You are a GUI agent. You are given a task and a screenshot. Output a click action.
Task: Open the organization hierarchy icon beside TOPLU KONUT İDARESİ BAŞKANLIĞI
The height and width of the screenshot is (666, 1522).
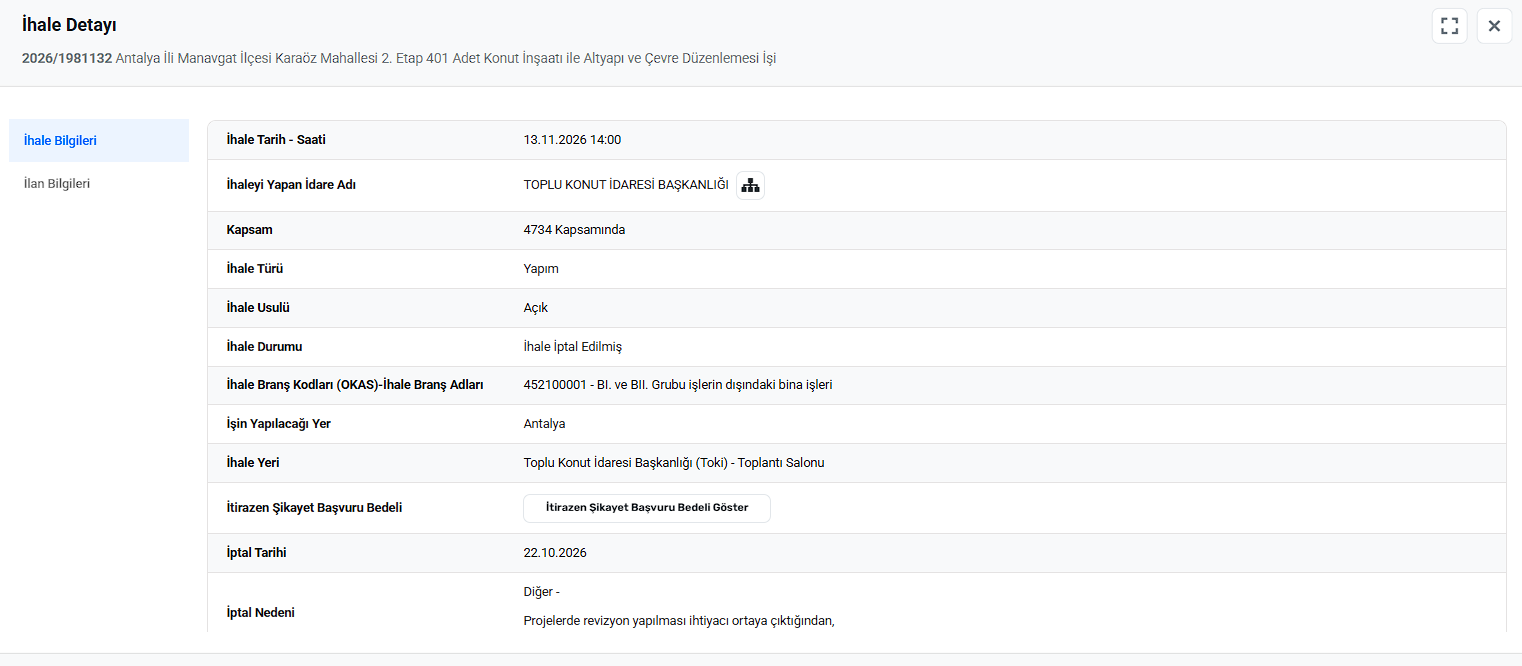(750, 185)
